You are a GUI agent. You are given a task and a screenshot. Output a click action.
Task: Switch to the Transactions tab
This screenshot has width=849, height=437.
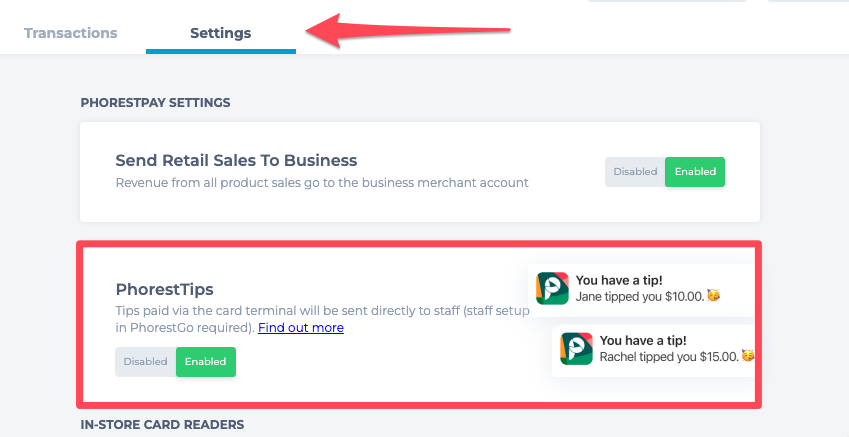click(70, 33)
